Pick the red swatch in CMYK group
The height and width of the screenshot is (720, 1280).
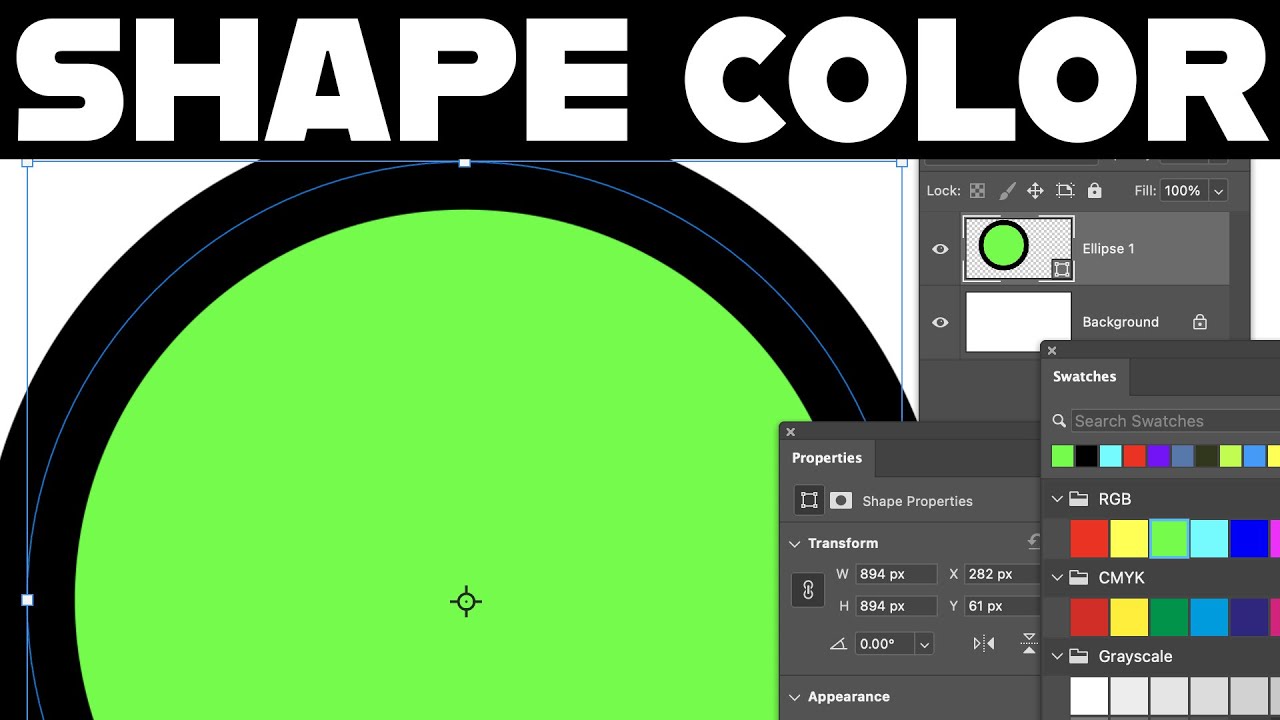coord(1089,617)
